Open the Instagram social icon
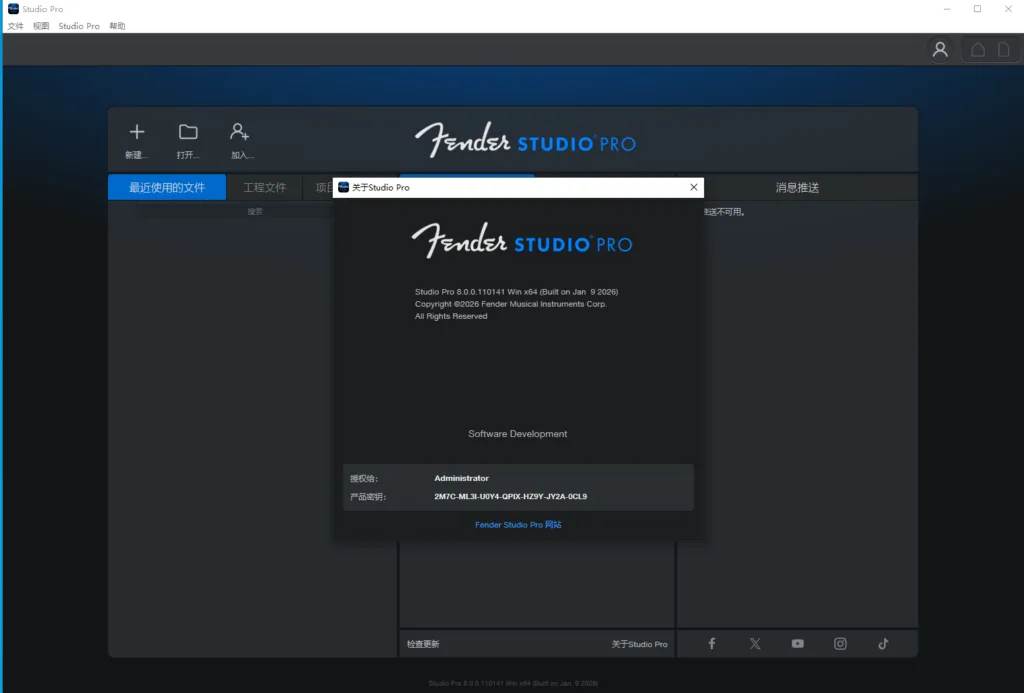 pos(840,643)
